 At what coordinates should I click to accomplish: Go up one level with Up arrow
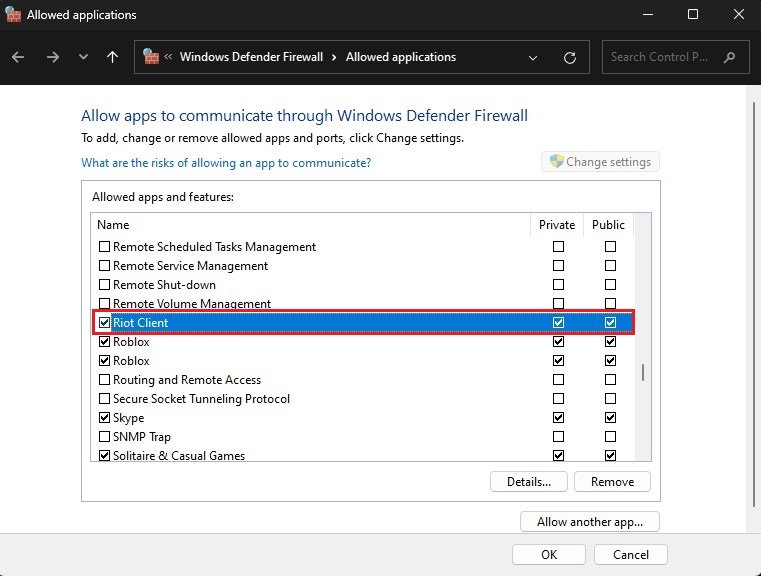(x=112, y=57)
